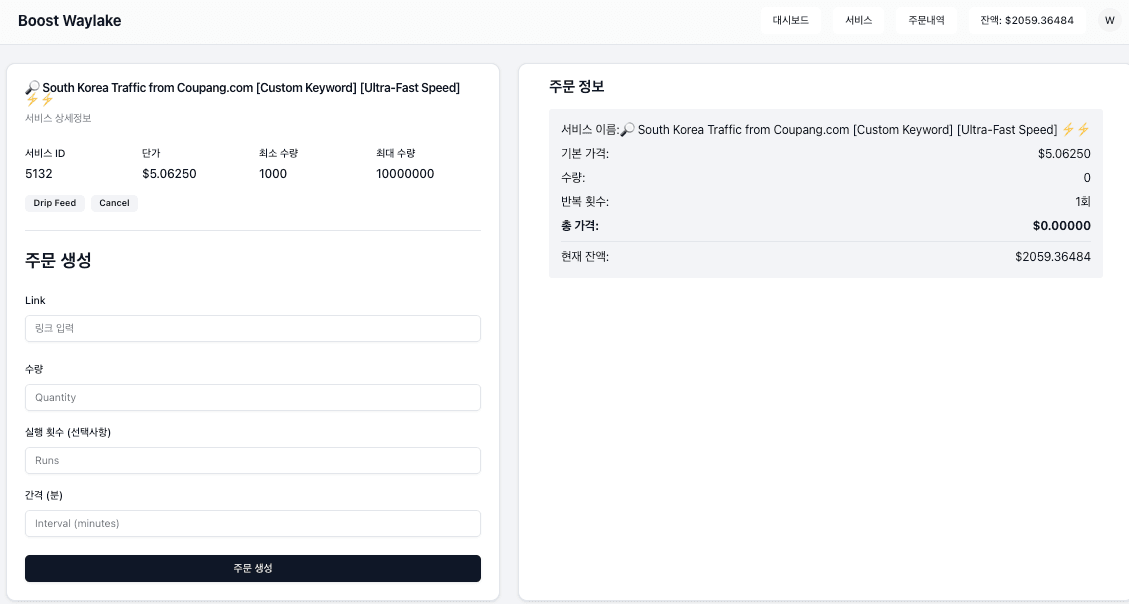1129x604 pixels.
Task: Click the 잔액 balance display in the header
Action: tap(1026, 19)
